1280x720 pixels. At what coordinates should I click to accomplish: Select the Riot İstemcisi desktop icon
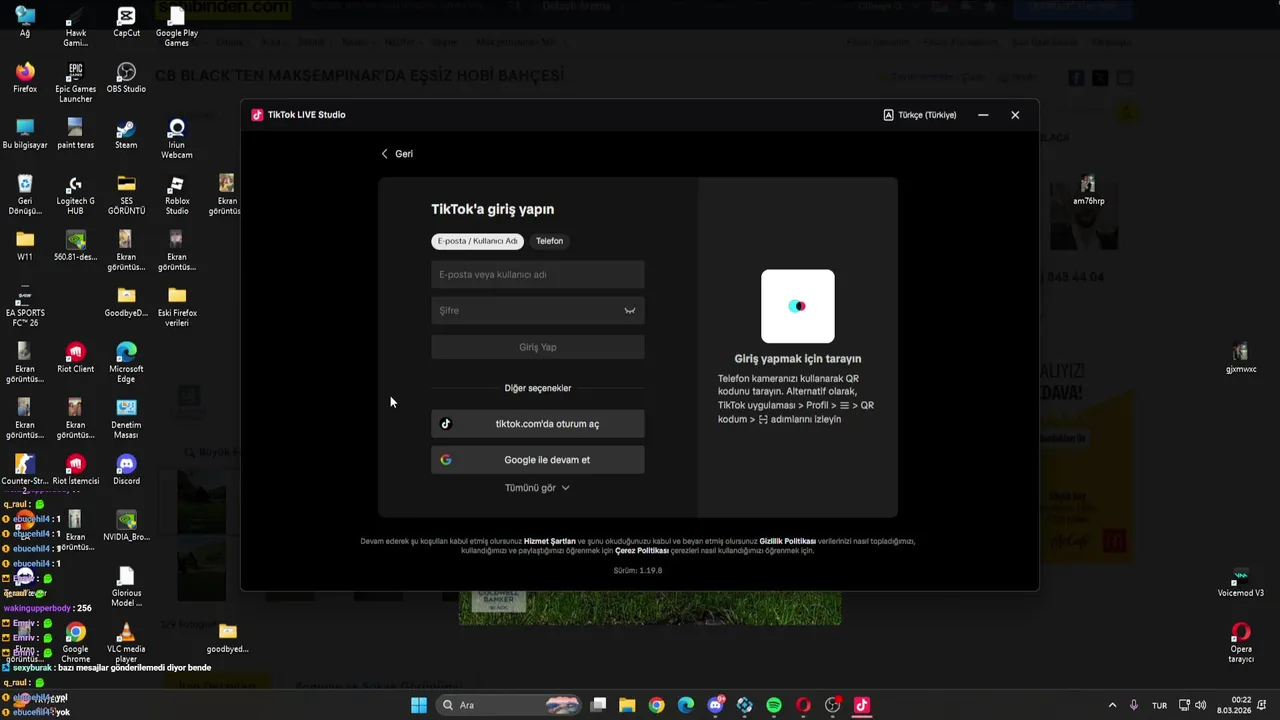75,470
